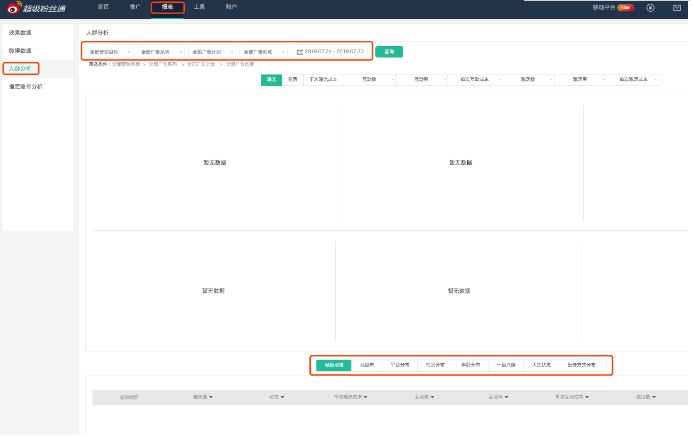The height and width of the screenshot is (439, 693).
Task: Click sort arrow on second table column
Action: tap(211, 397)
